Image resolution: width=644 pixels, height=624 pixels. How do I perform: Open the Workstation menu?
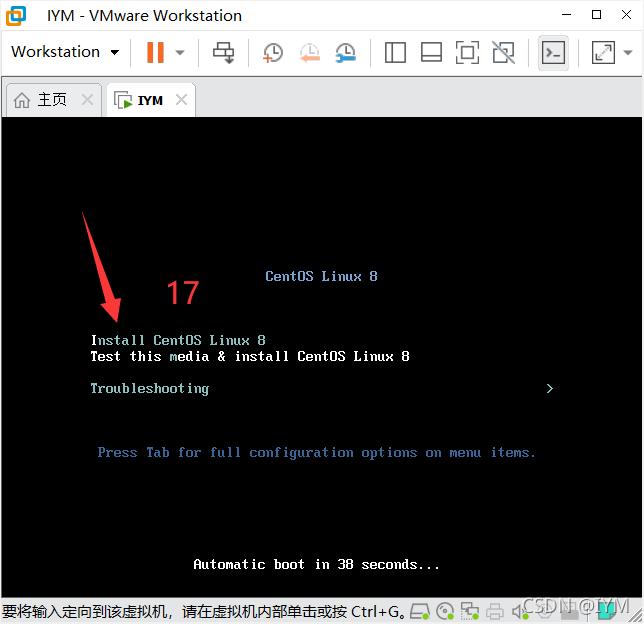tap(65, 52)
